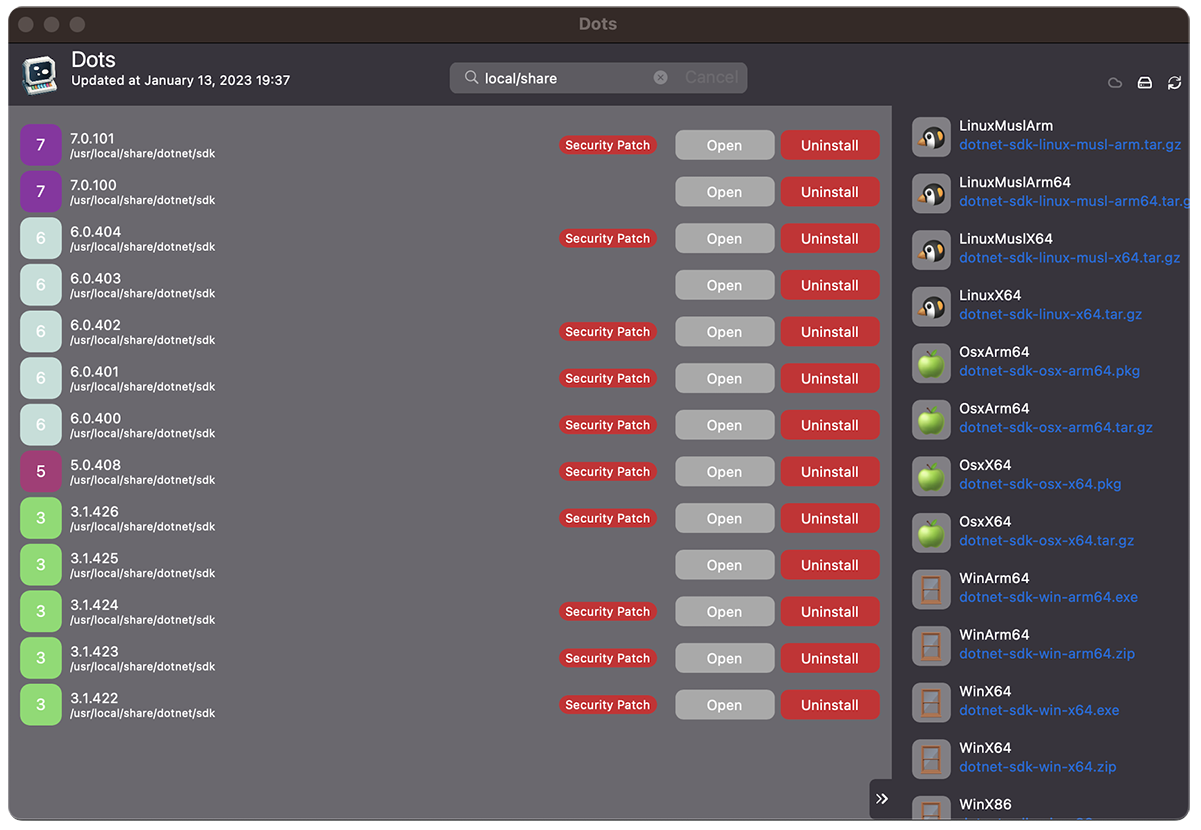
Task: Click the purple 7 badge for 7.0.101
Action: 41,145
